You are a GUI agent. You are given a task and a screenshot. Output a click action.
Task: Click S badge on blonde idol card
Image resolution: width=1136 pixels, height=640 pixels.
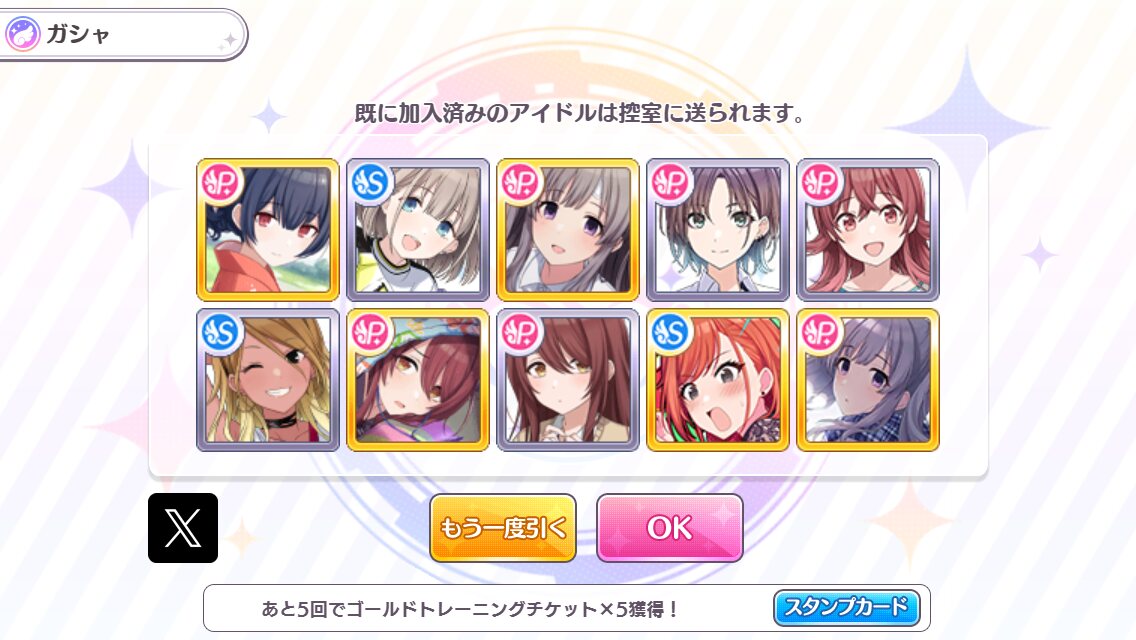click(x=221, y=333)
